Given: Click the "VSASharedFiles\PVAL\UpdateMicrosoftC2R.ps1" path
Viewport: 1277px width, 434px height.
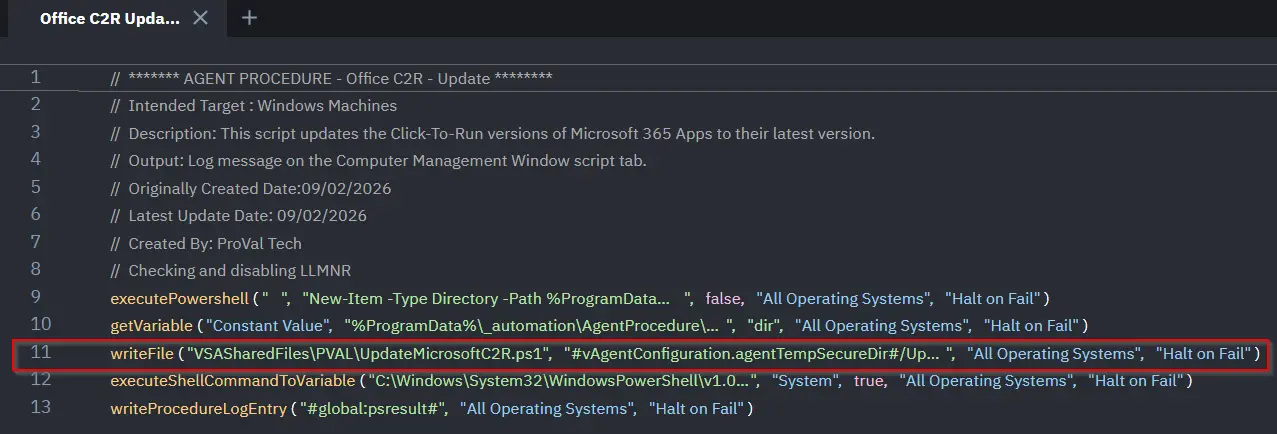Looking at the screenshot, I should tap(369, 354).
